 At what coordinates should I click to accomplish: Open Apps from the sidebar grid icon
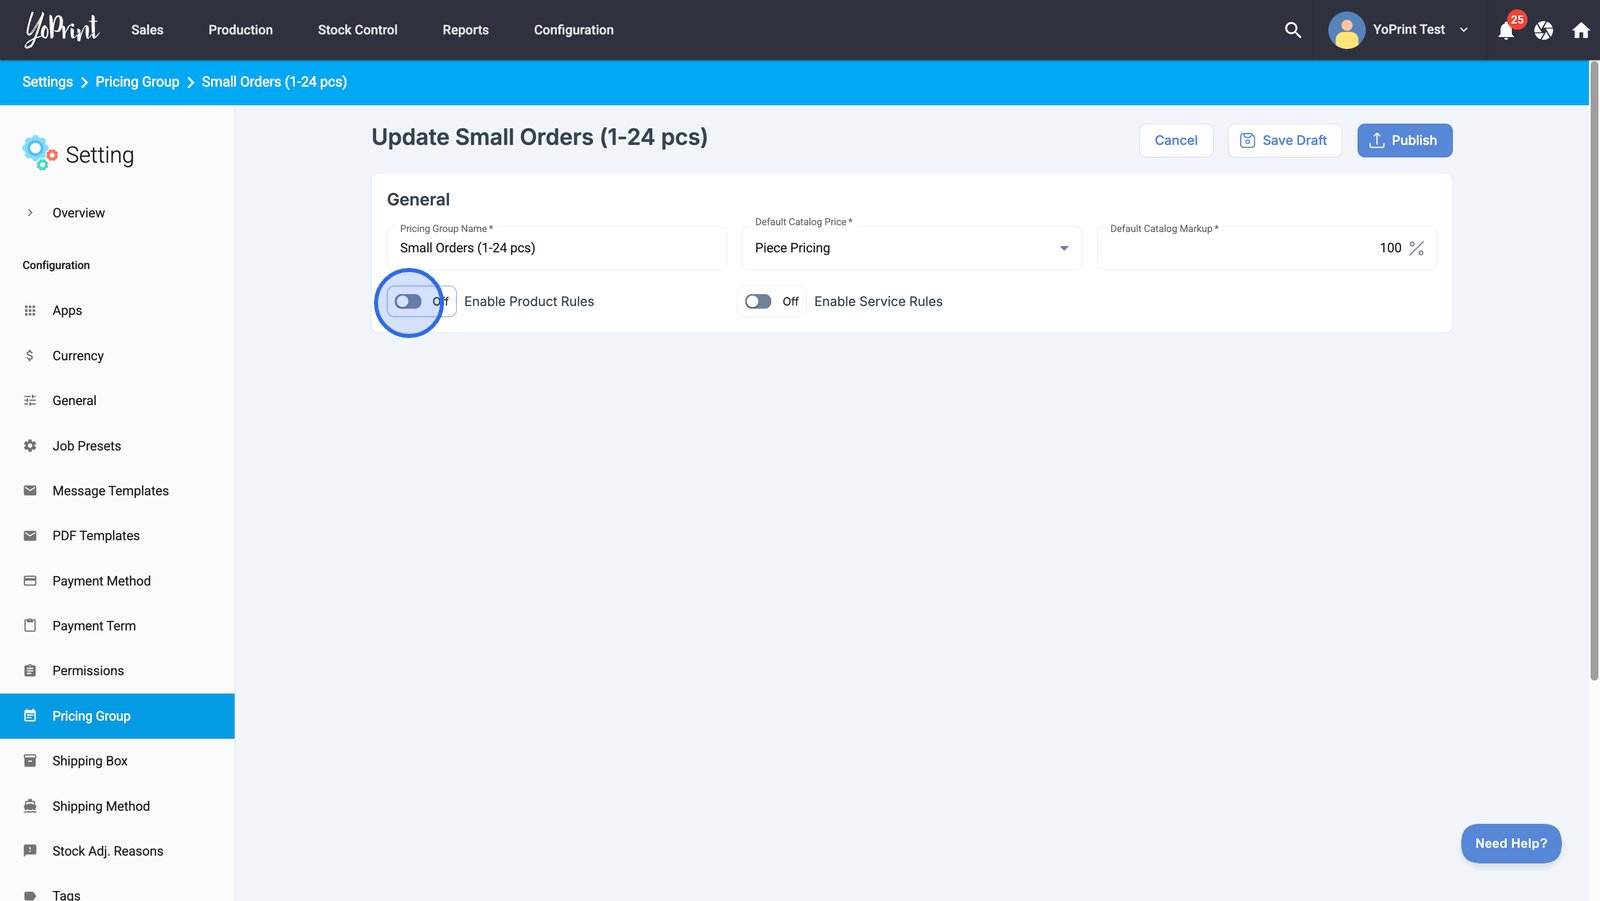tap(30, 311)
